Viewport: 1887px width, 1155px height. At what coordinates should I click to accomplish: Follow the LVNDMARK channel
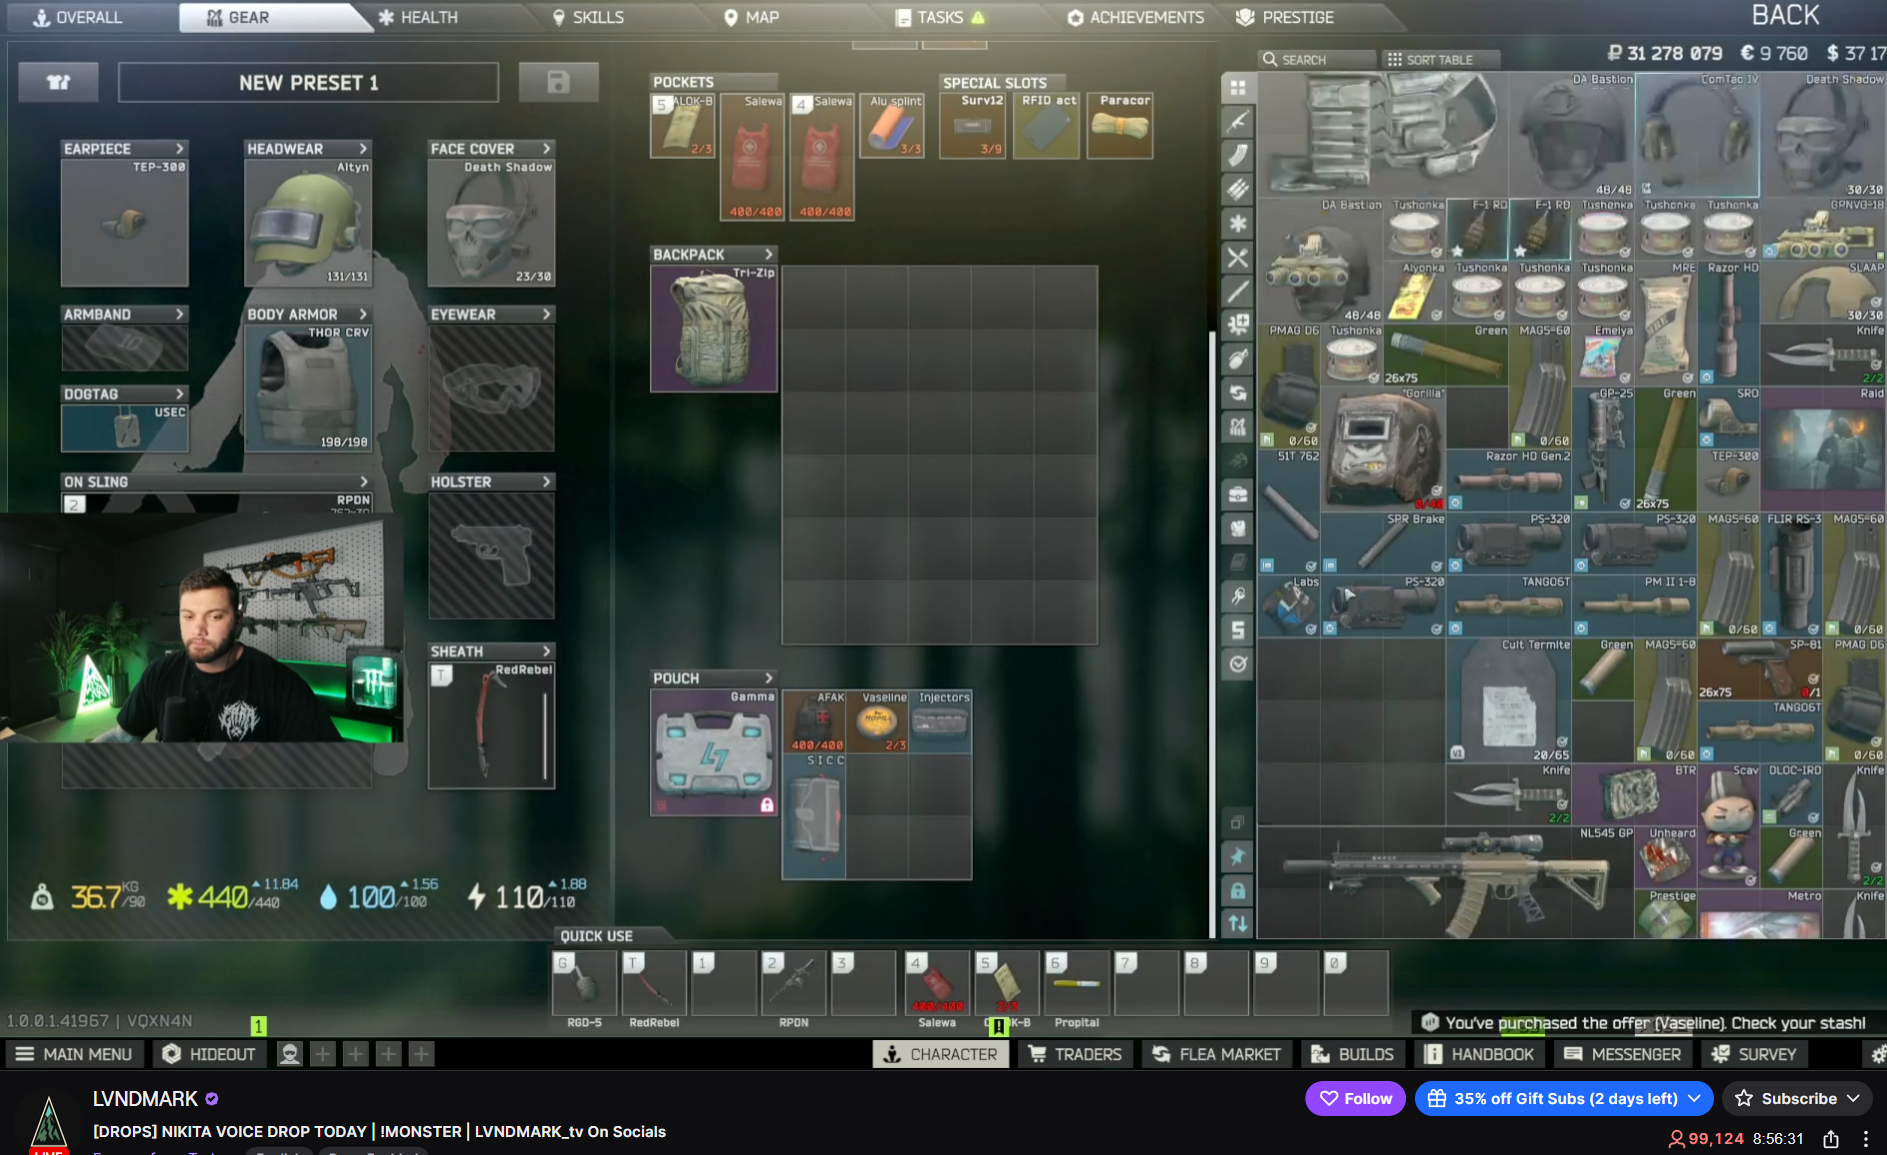(x=1355, y=1098)
